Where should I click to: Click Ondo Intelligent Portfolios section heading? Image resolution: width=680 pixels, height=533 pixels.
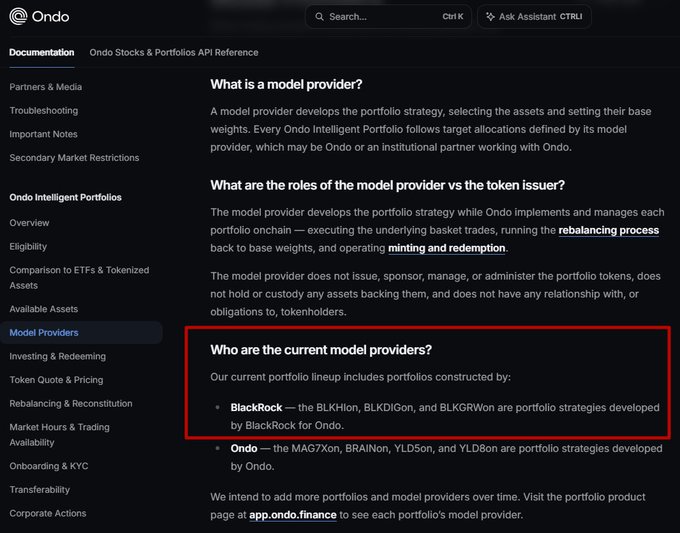65,197
